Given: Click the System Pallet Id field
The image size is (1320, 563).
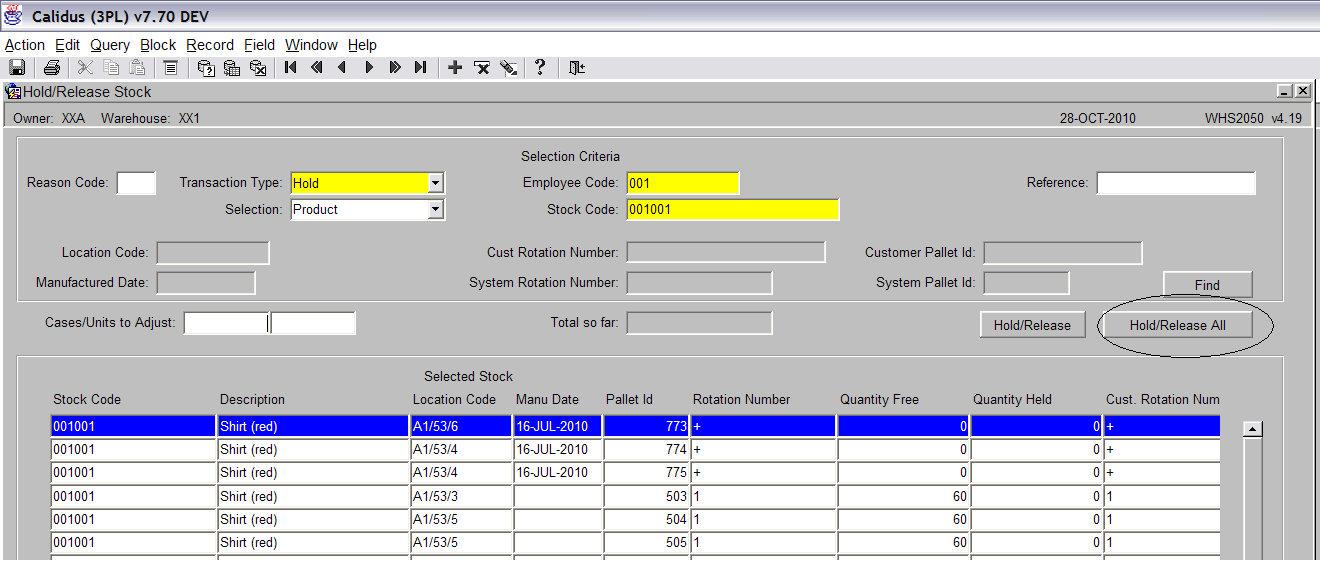Looking at the screenshot, I should (1026, 283).
